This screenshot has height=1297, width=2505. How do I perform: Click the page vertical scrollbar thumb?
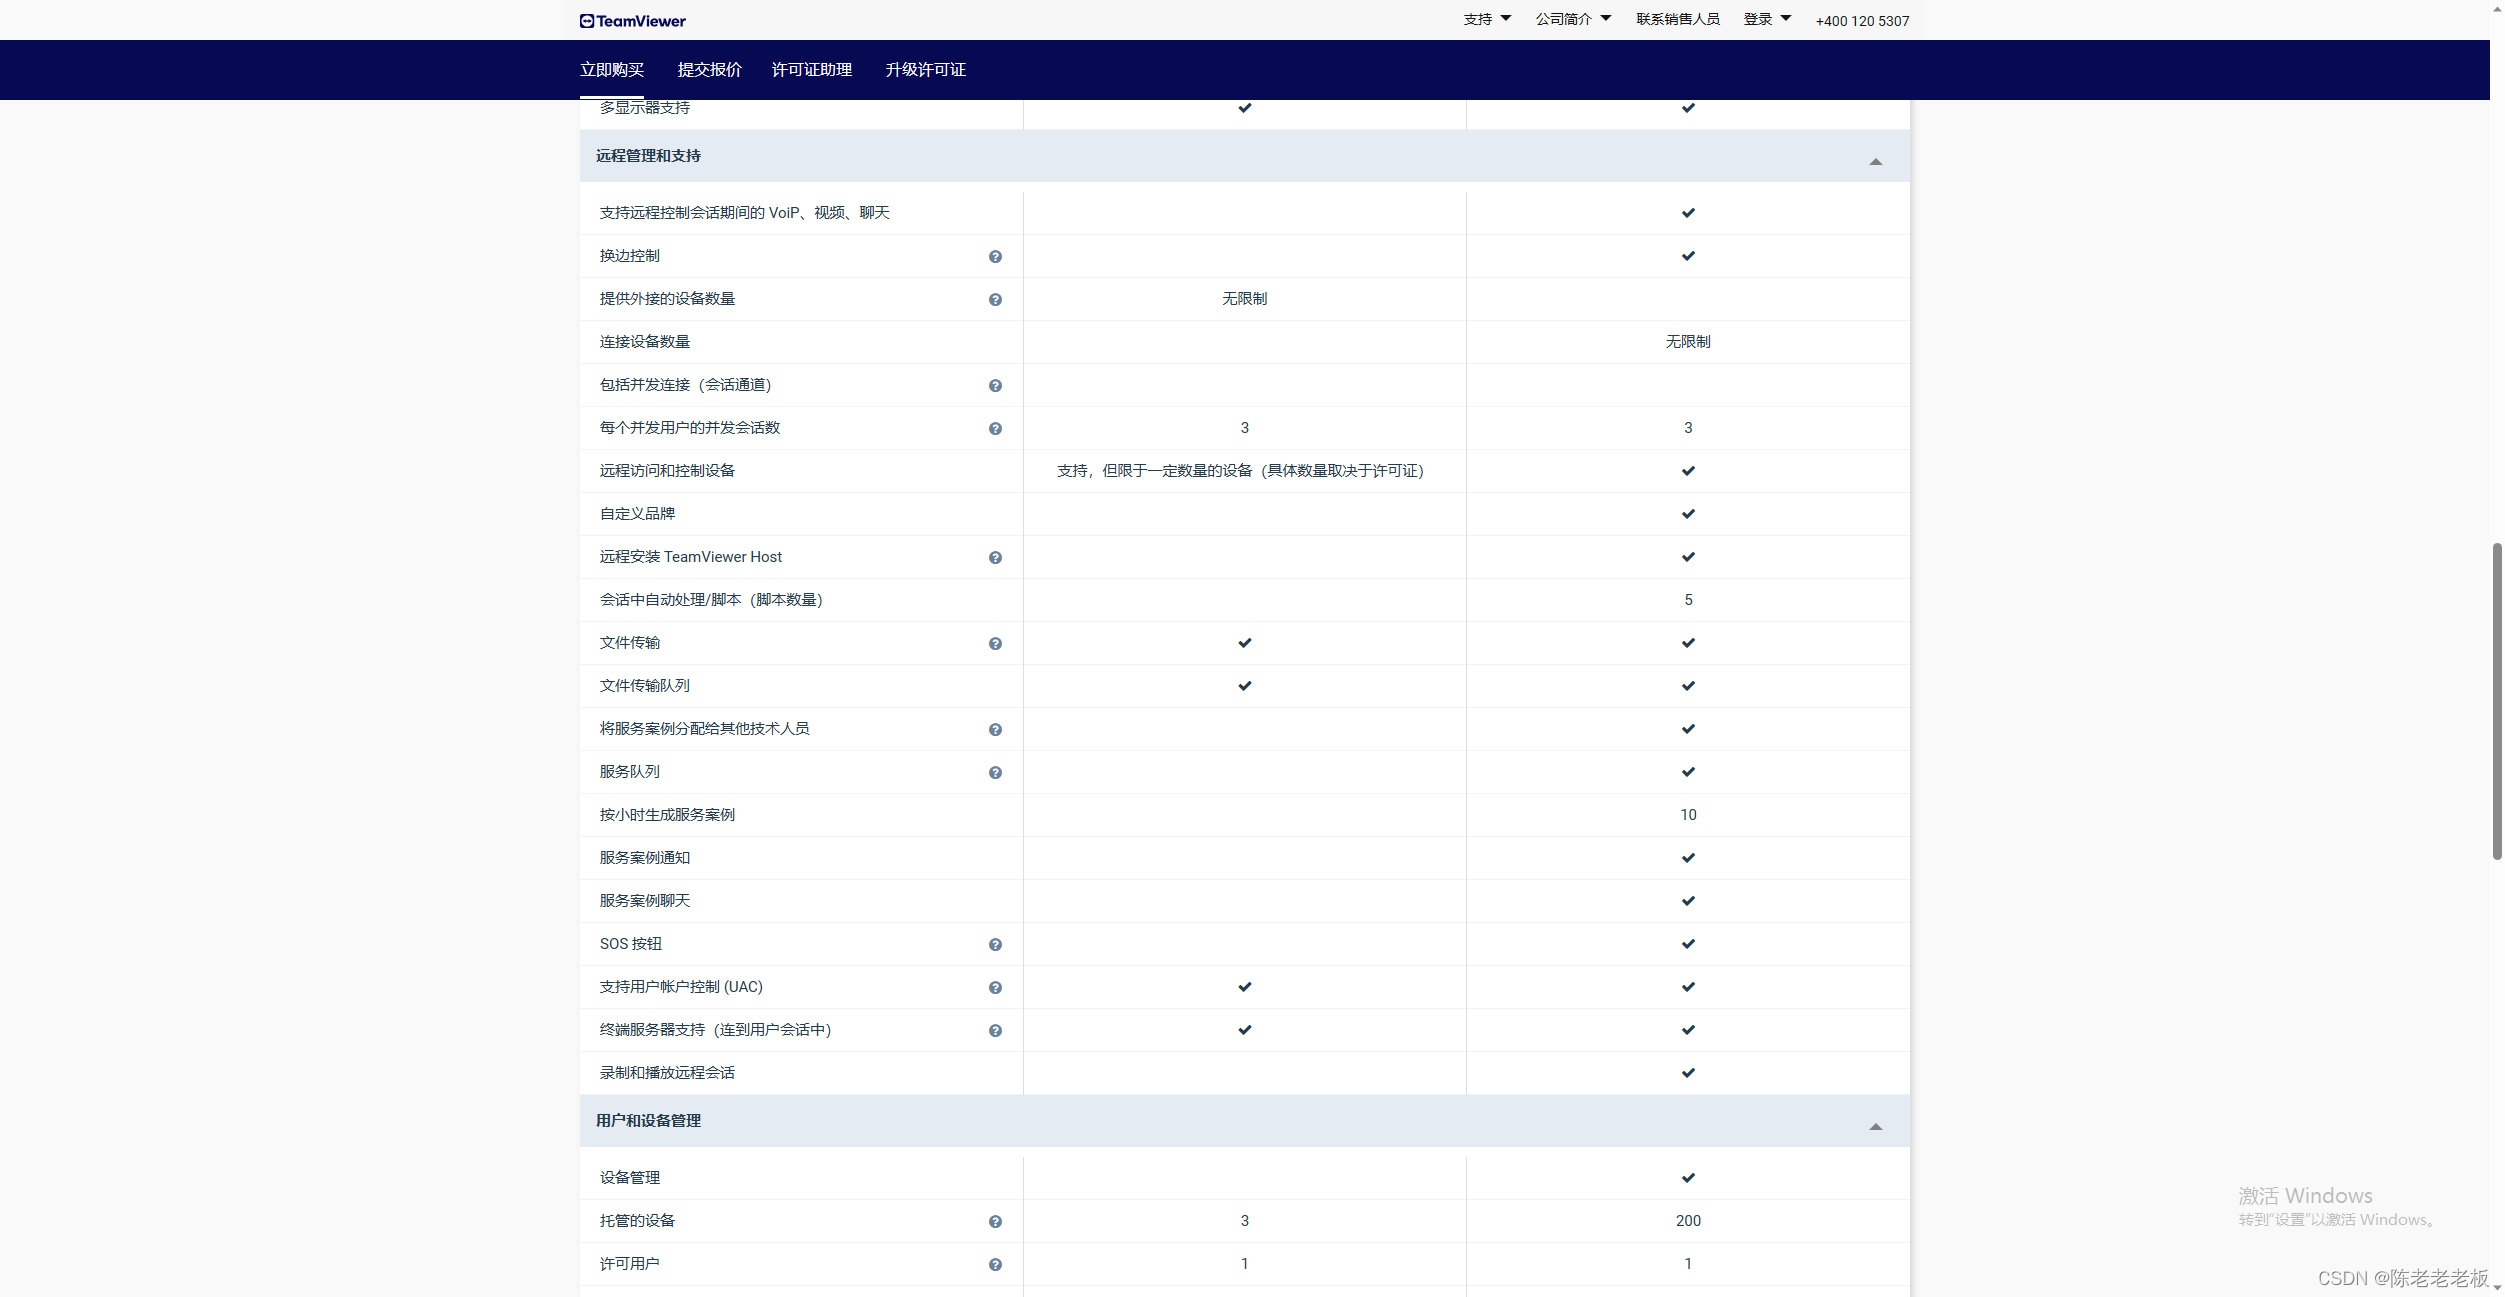[x=2496, y=701]
